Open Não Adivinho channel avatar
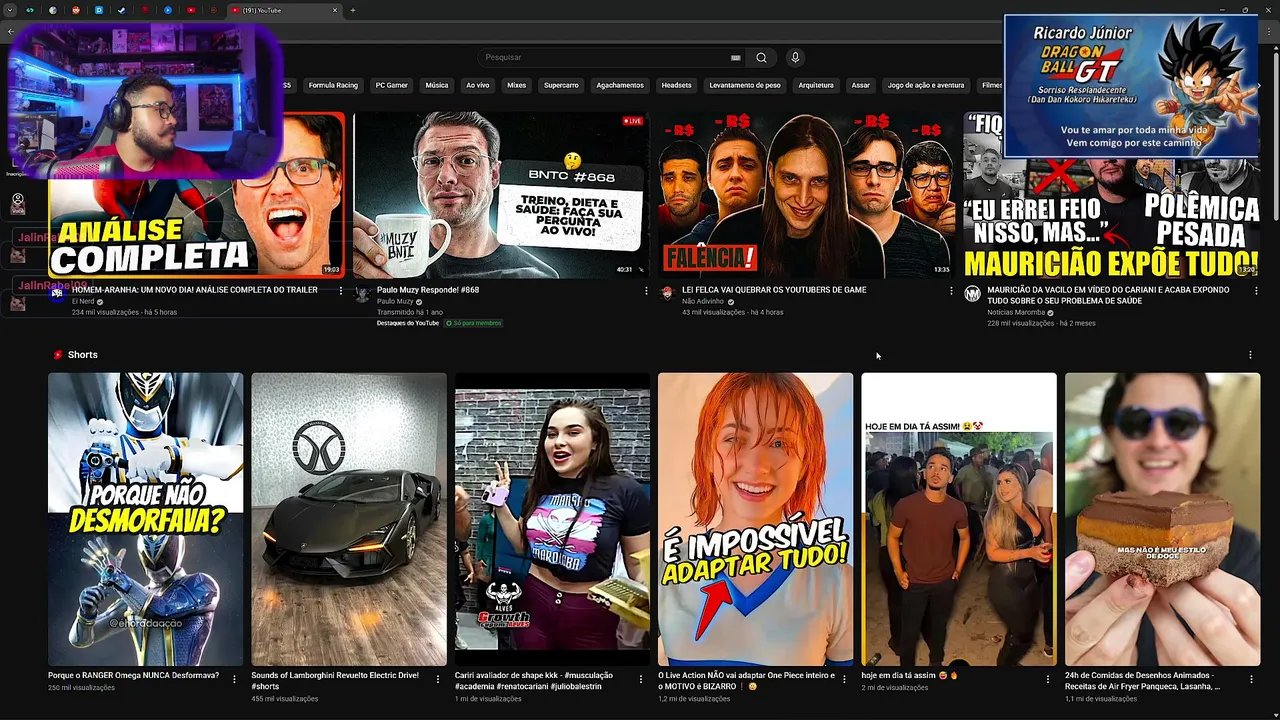 point(667,293)
